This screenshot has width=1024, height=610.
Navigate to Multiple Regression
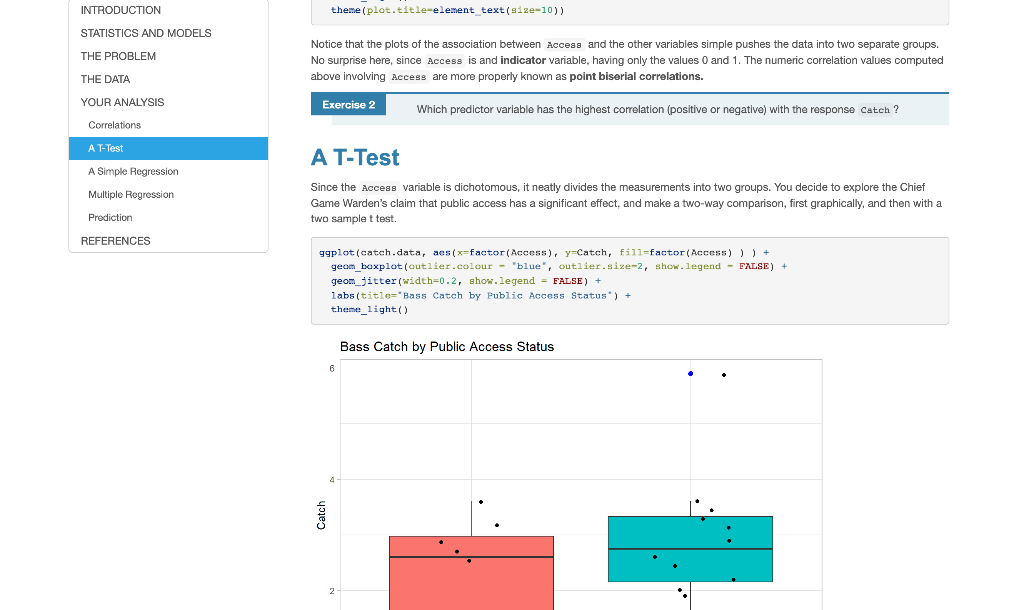pyautogui.click(x=130, y=194)
